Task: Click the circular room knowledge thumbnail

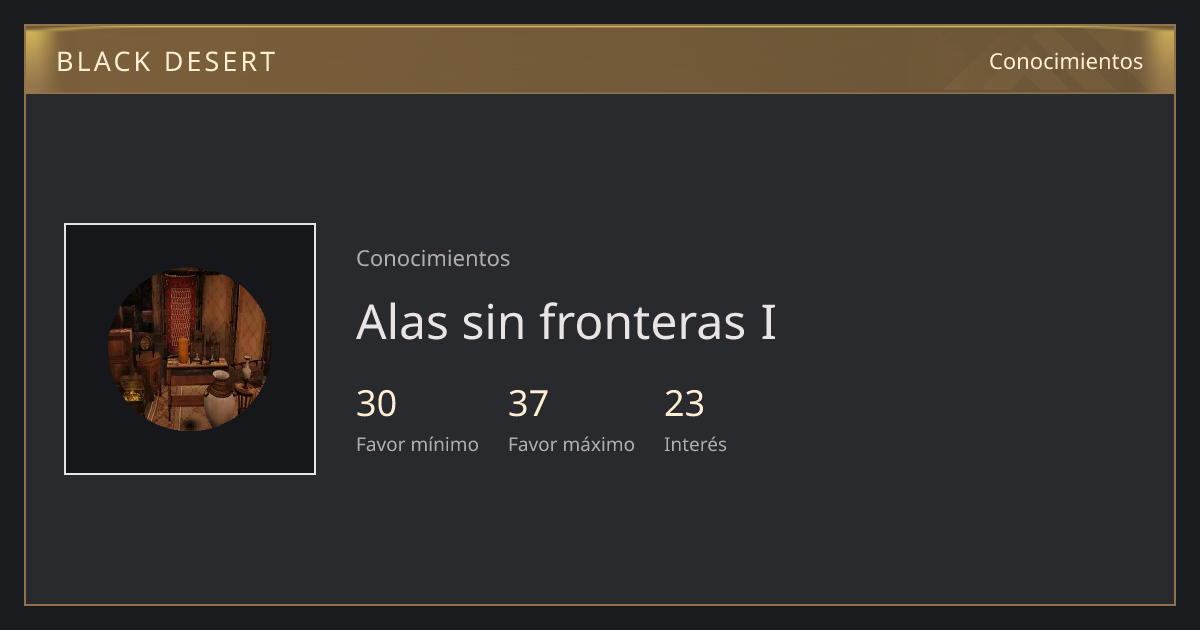Action: pos(190,349)
